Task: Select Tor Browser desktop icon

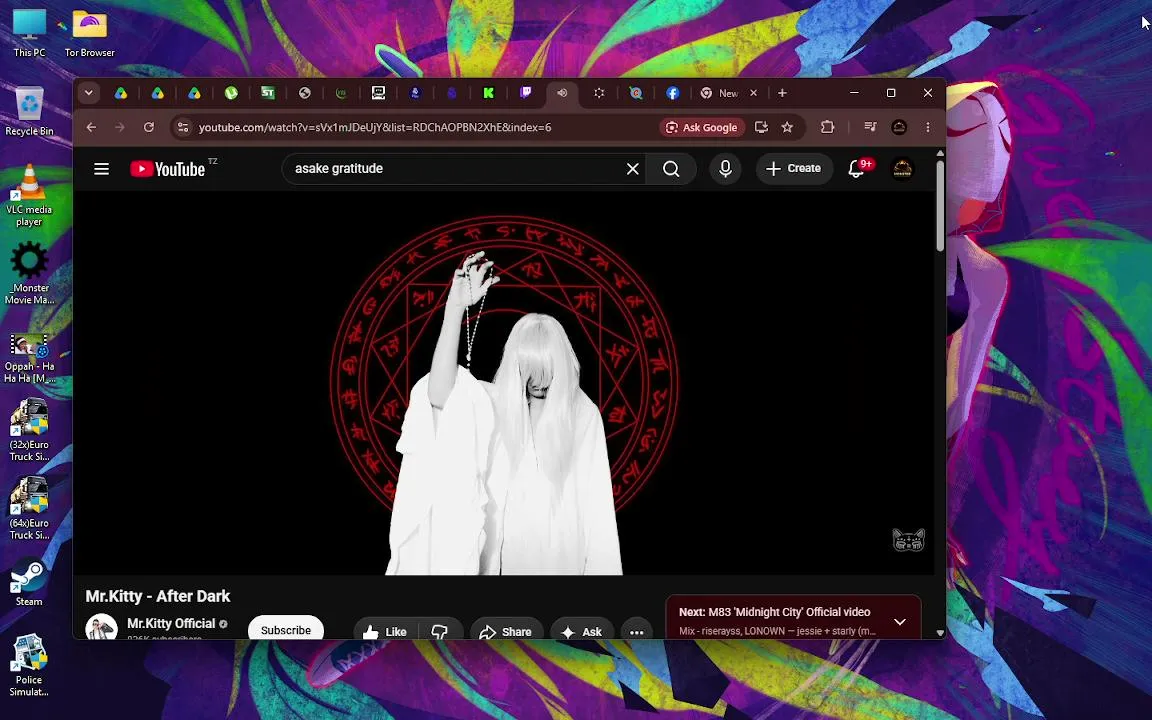Action: 90,34
